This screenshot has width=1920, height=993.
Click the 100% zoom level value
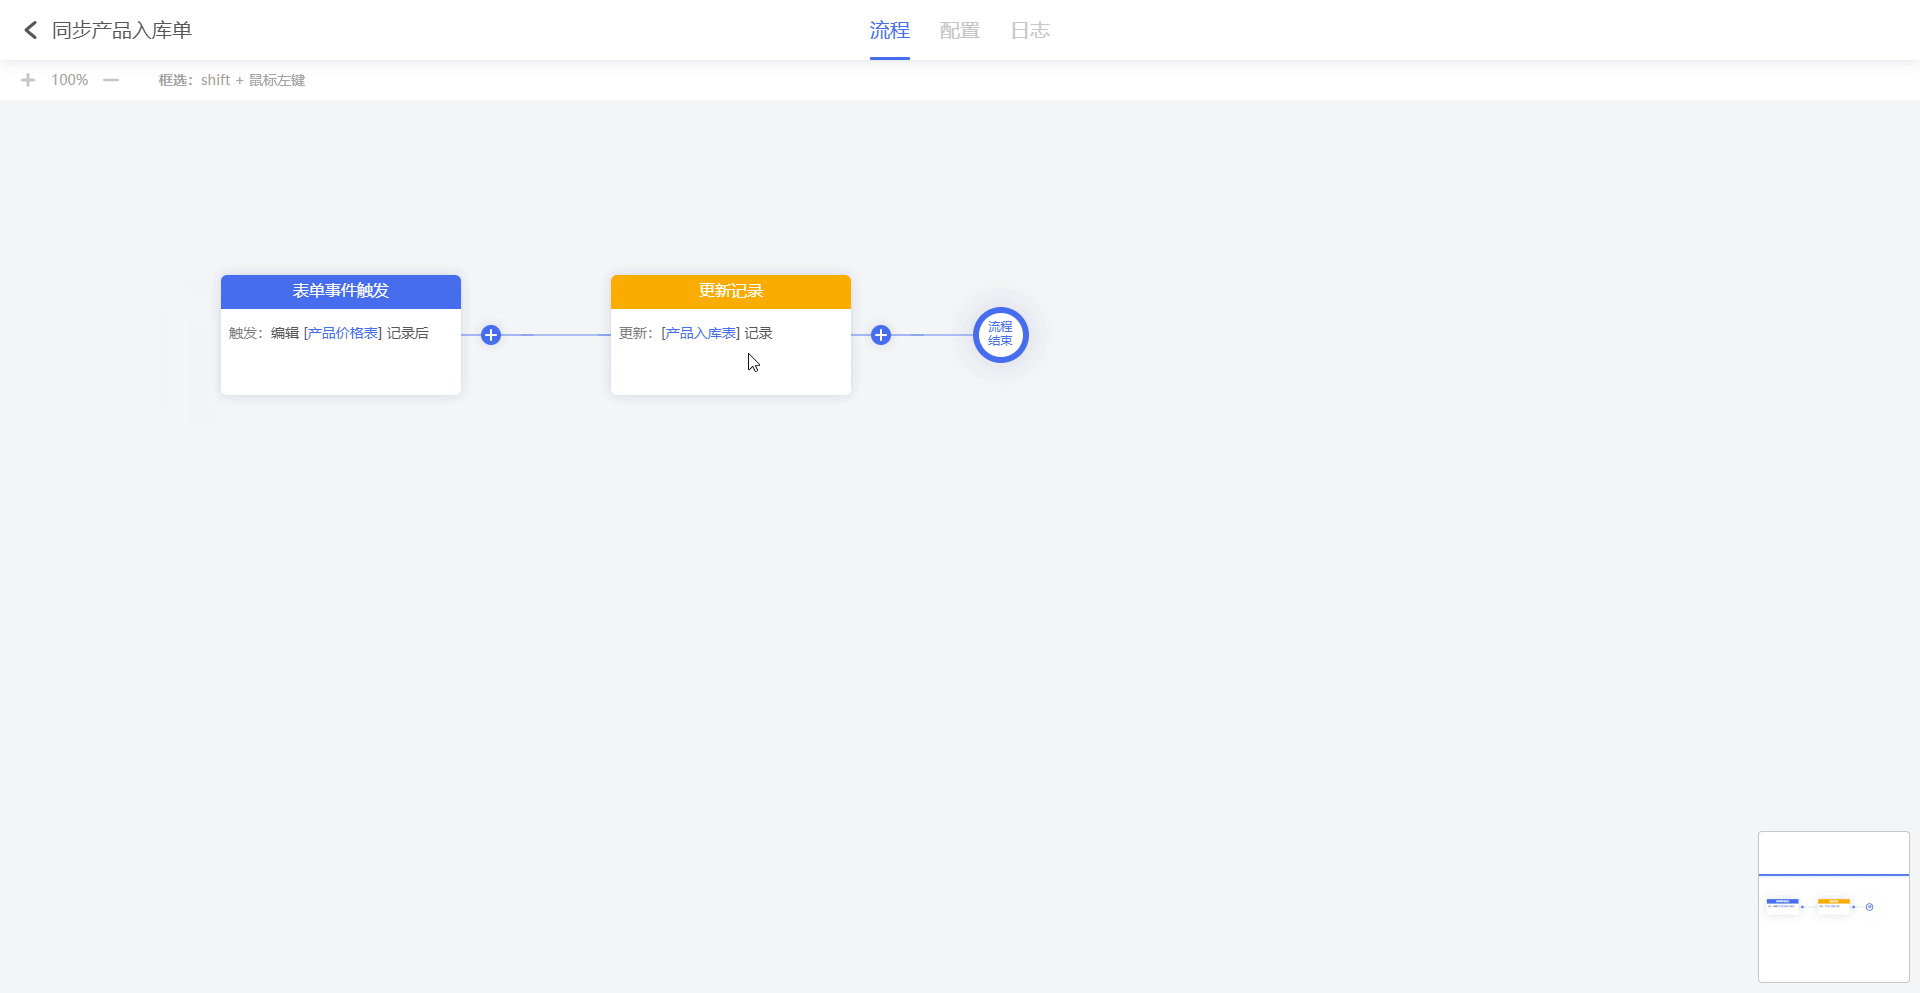pos(70,80)
